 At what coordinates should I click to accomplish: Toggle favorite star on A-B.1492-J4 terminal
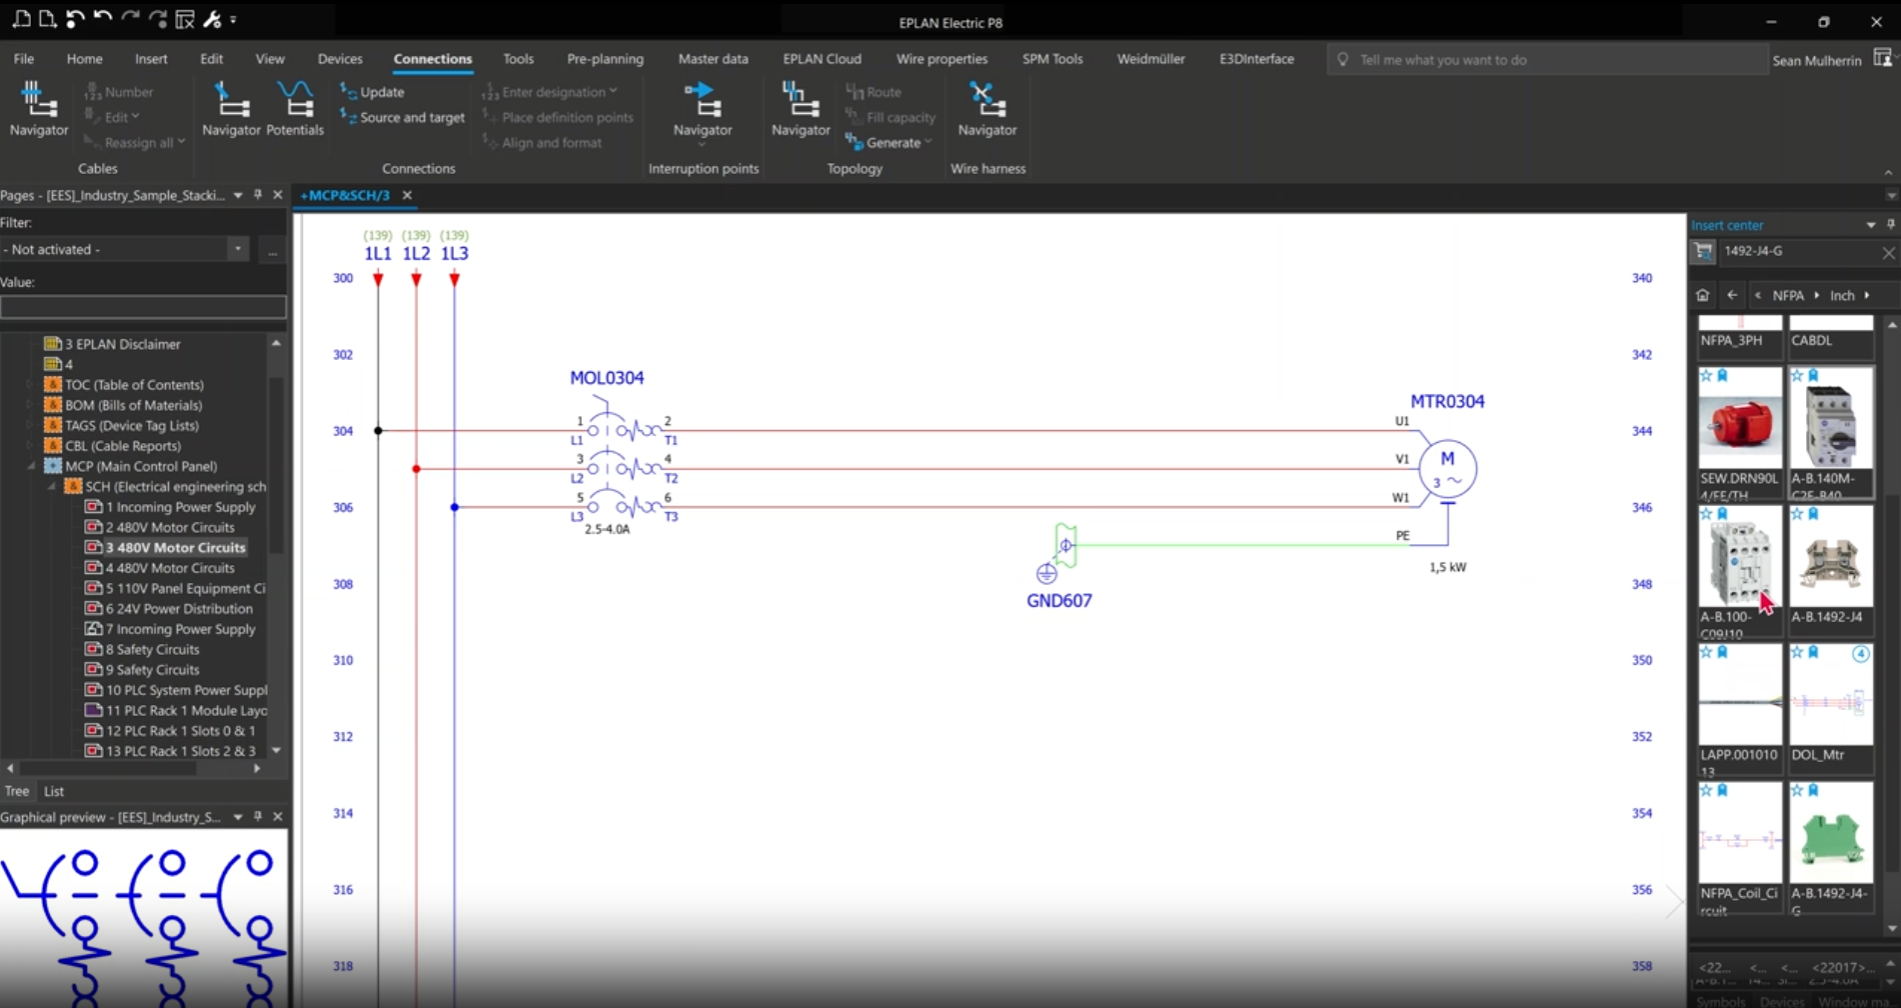pyautogui.click(x=1797, y=514)
